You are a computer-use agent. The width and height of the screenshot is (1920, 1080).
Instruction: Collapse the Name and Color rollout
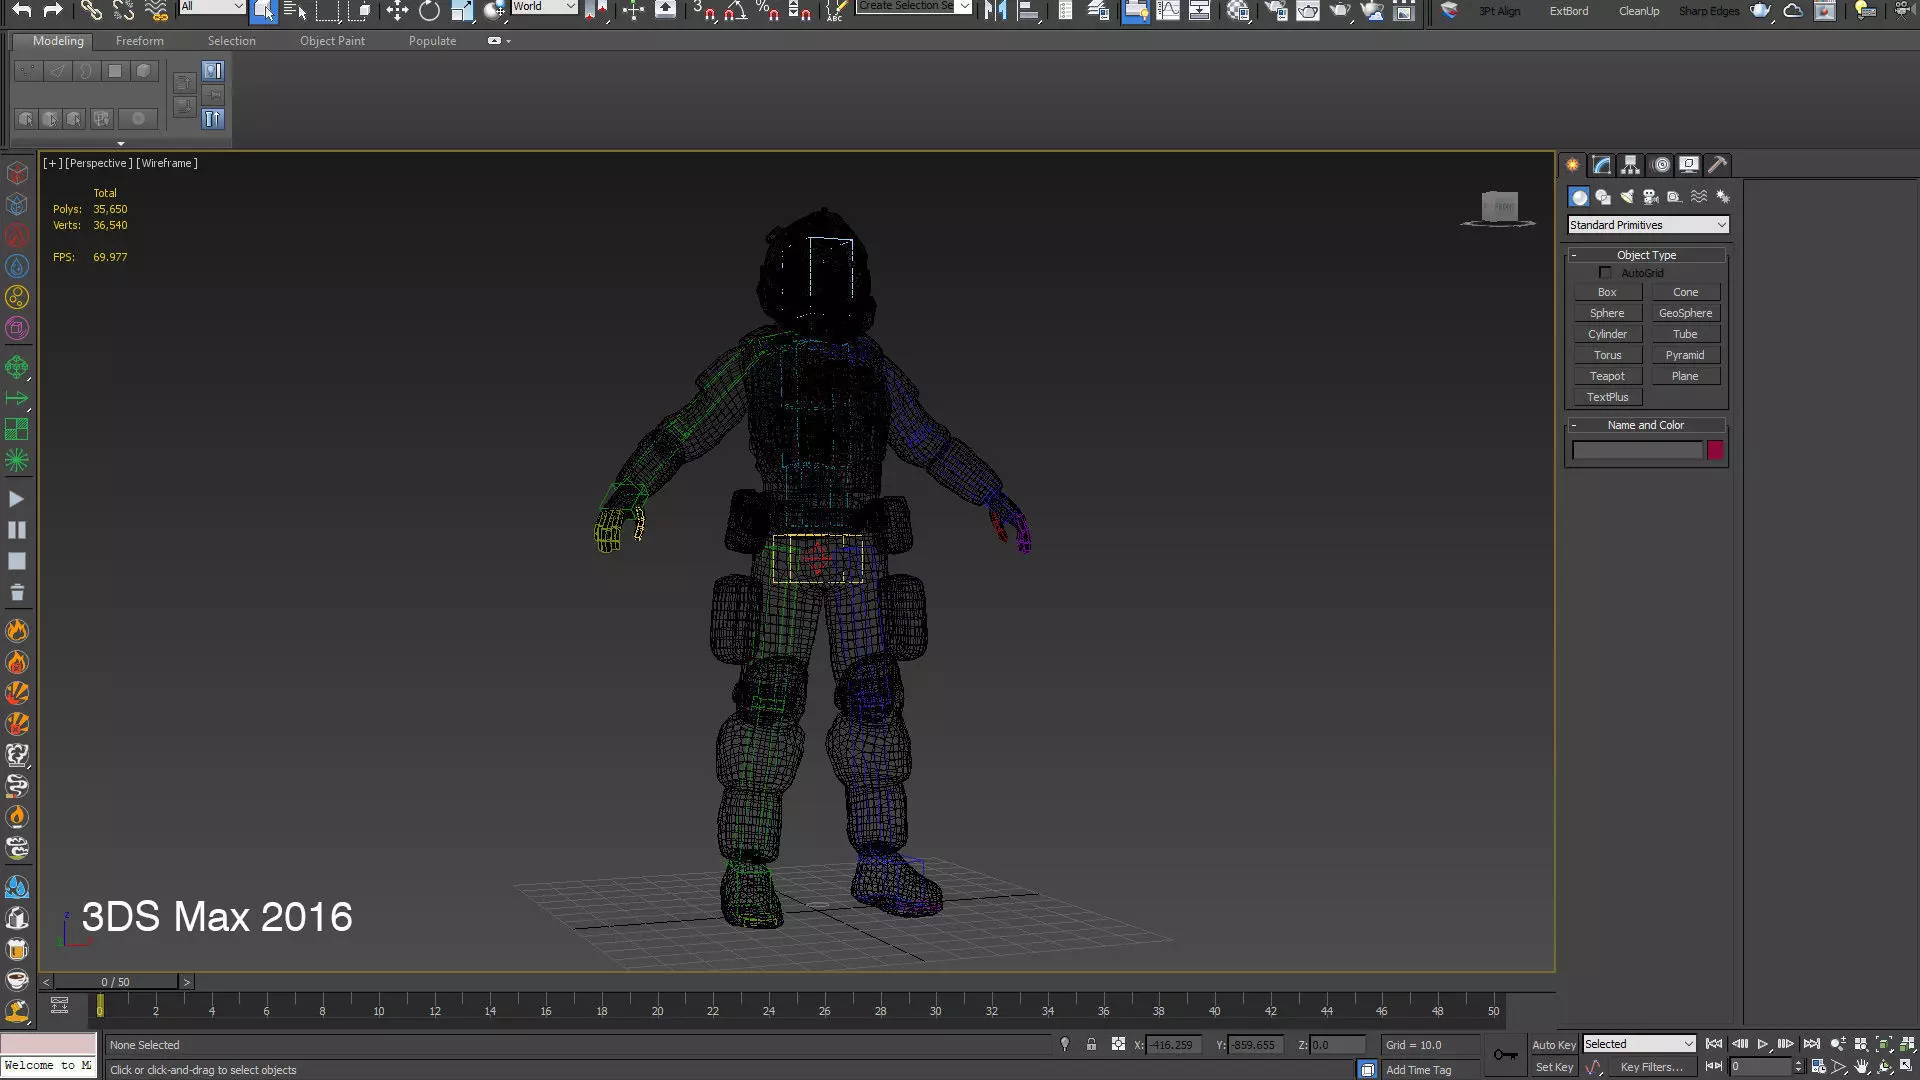click(x=1646, y=425)
